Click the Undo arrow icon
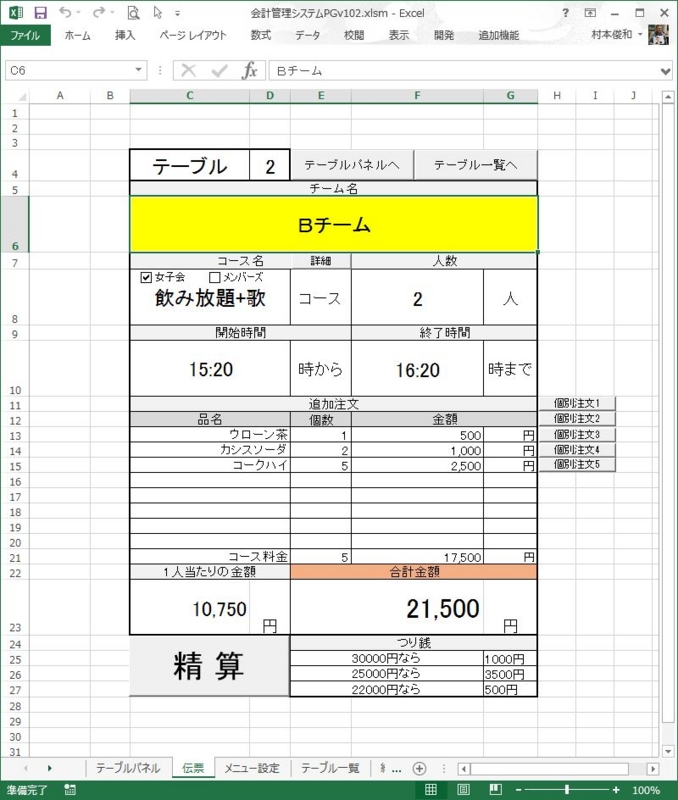 65,13
